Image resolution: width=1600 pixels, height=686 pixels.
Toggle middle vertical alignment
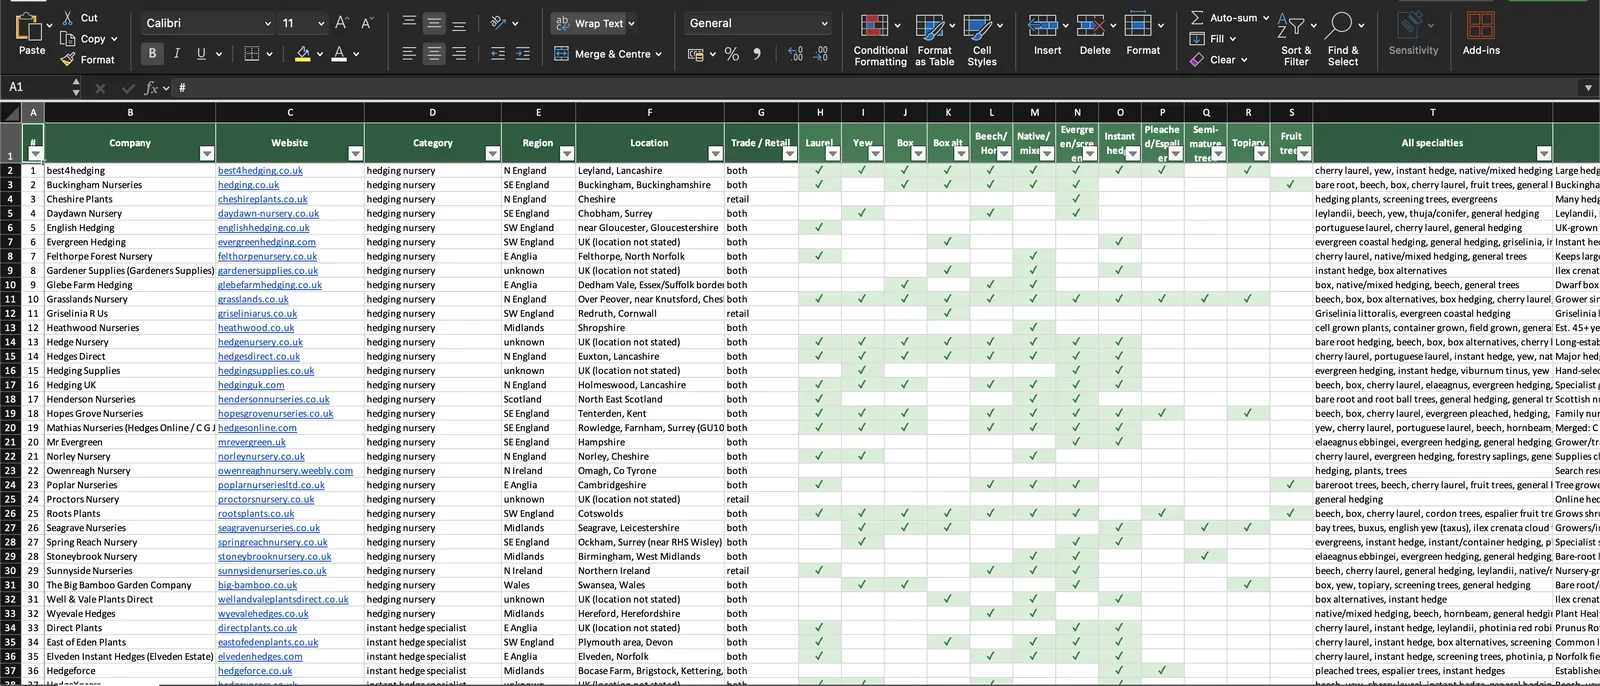(x=434, y=23)
